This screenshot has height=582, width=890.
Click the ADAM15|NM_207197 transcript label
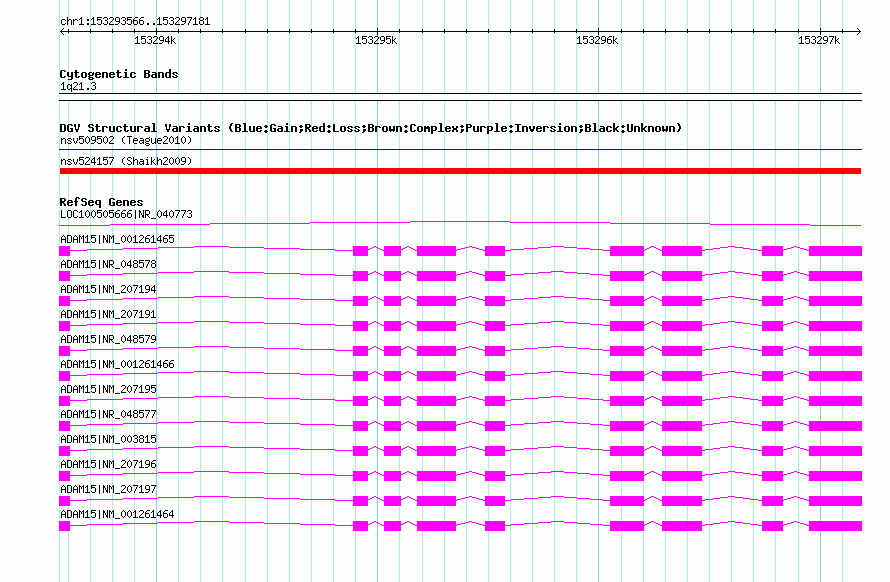108,489
